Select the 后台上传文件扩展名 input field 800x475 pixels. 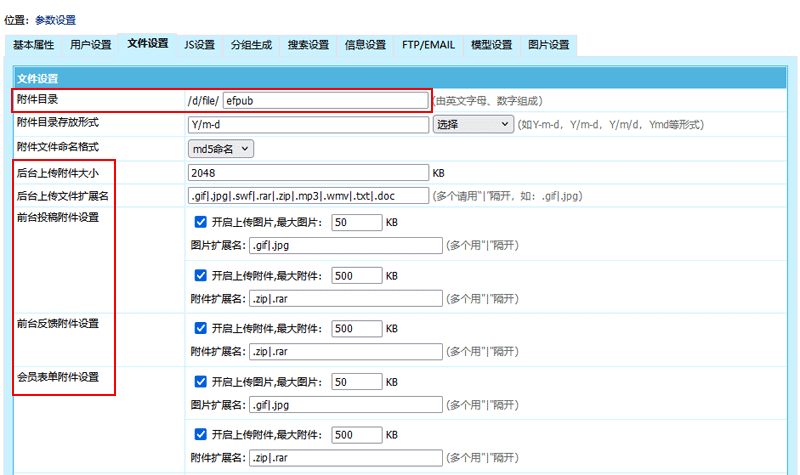pyautogui.click(x=308, y=195)
